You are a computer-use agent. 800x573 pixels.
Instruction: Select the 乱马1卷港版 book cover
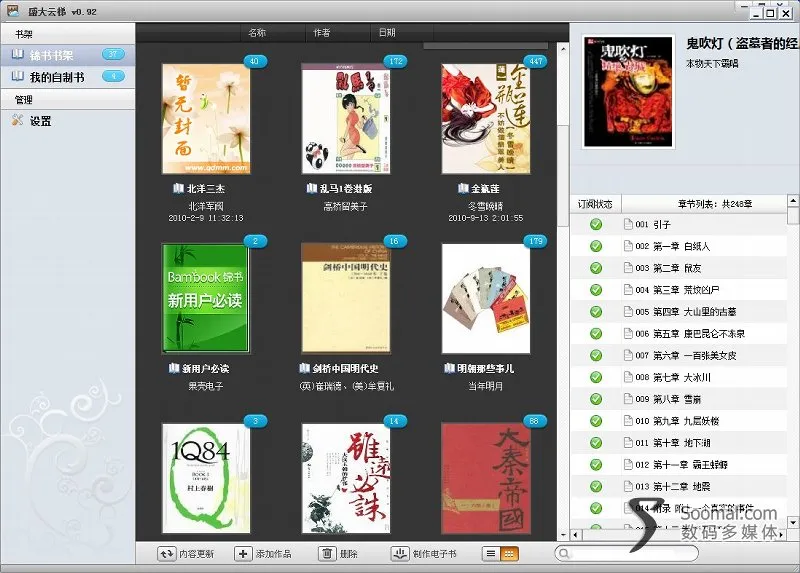click(346, 119)
